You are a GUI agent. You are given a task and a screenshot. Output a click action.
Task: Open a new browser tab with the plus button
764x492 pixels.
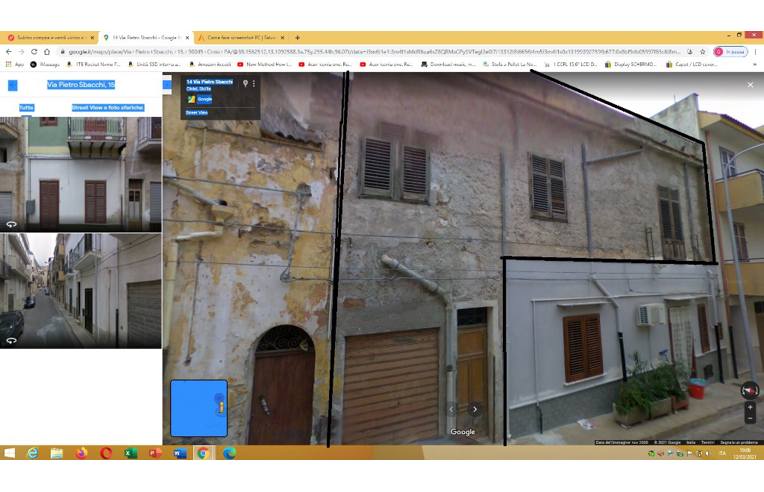297,38
